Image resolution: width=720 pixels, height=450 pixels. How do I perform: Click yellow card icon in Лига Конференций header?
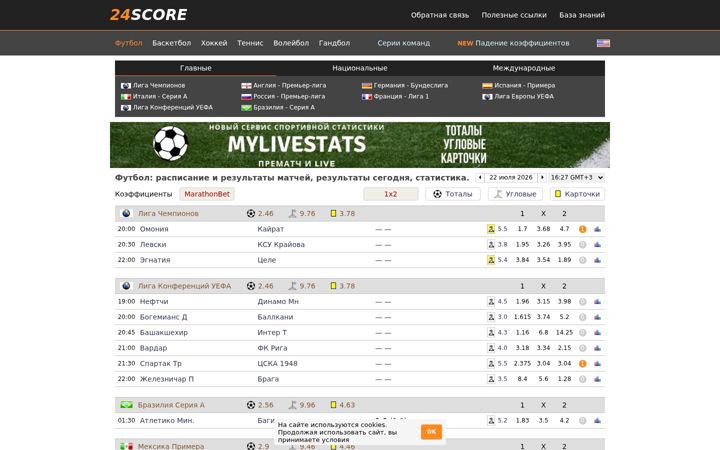pos(333,286)
